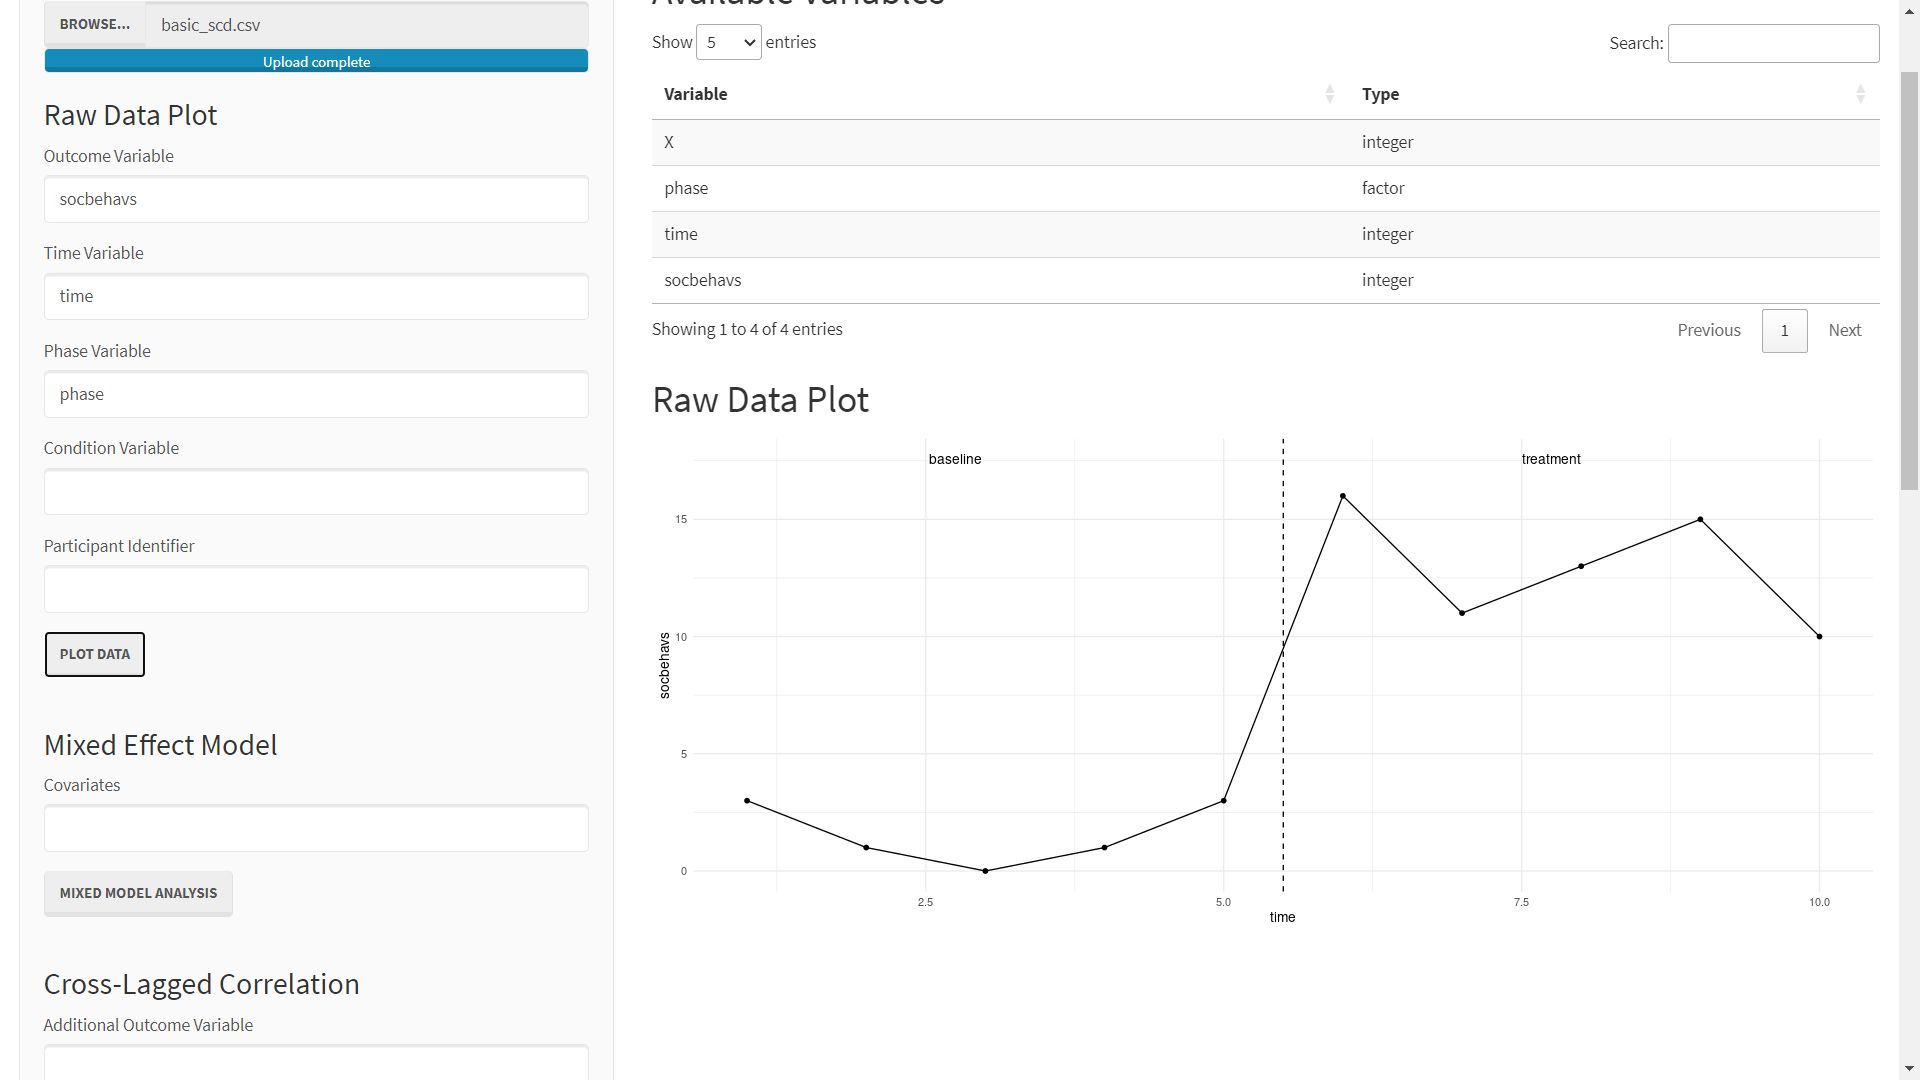Select page 1 in pagination

pos(1784,330)
